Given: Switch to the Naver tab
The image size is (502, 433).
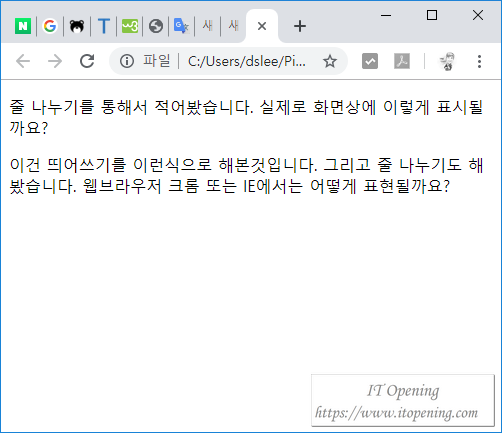Looking at the screenshot, I should 23,26.
